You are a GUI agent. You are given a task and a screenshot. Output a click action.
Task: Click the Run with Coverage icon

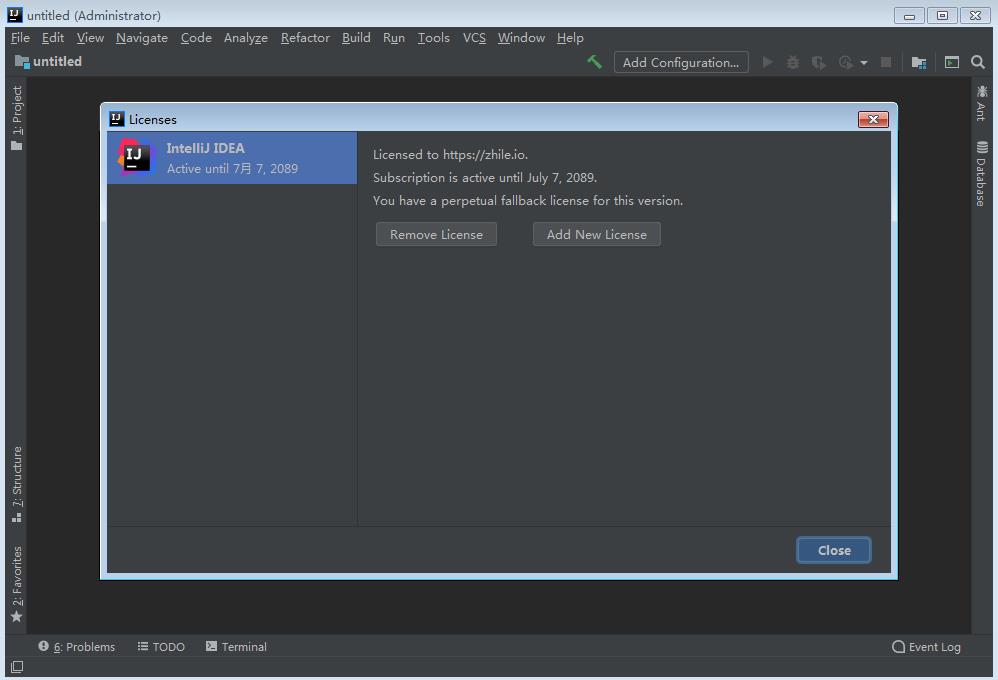(x=819, y=62)
